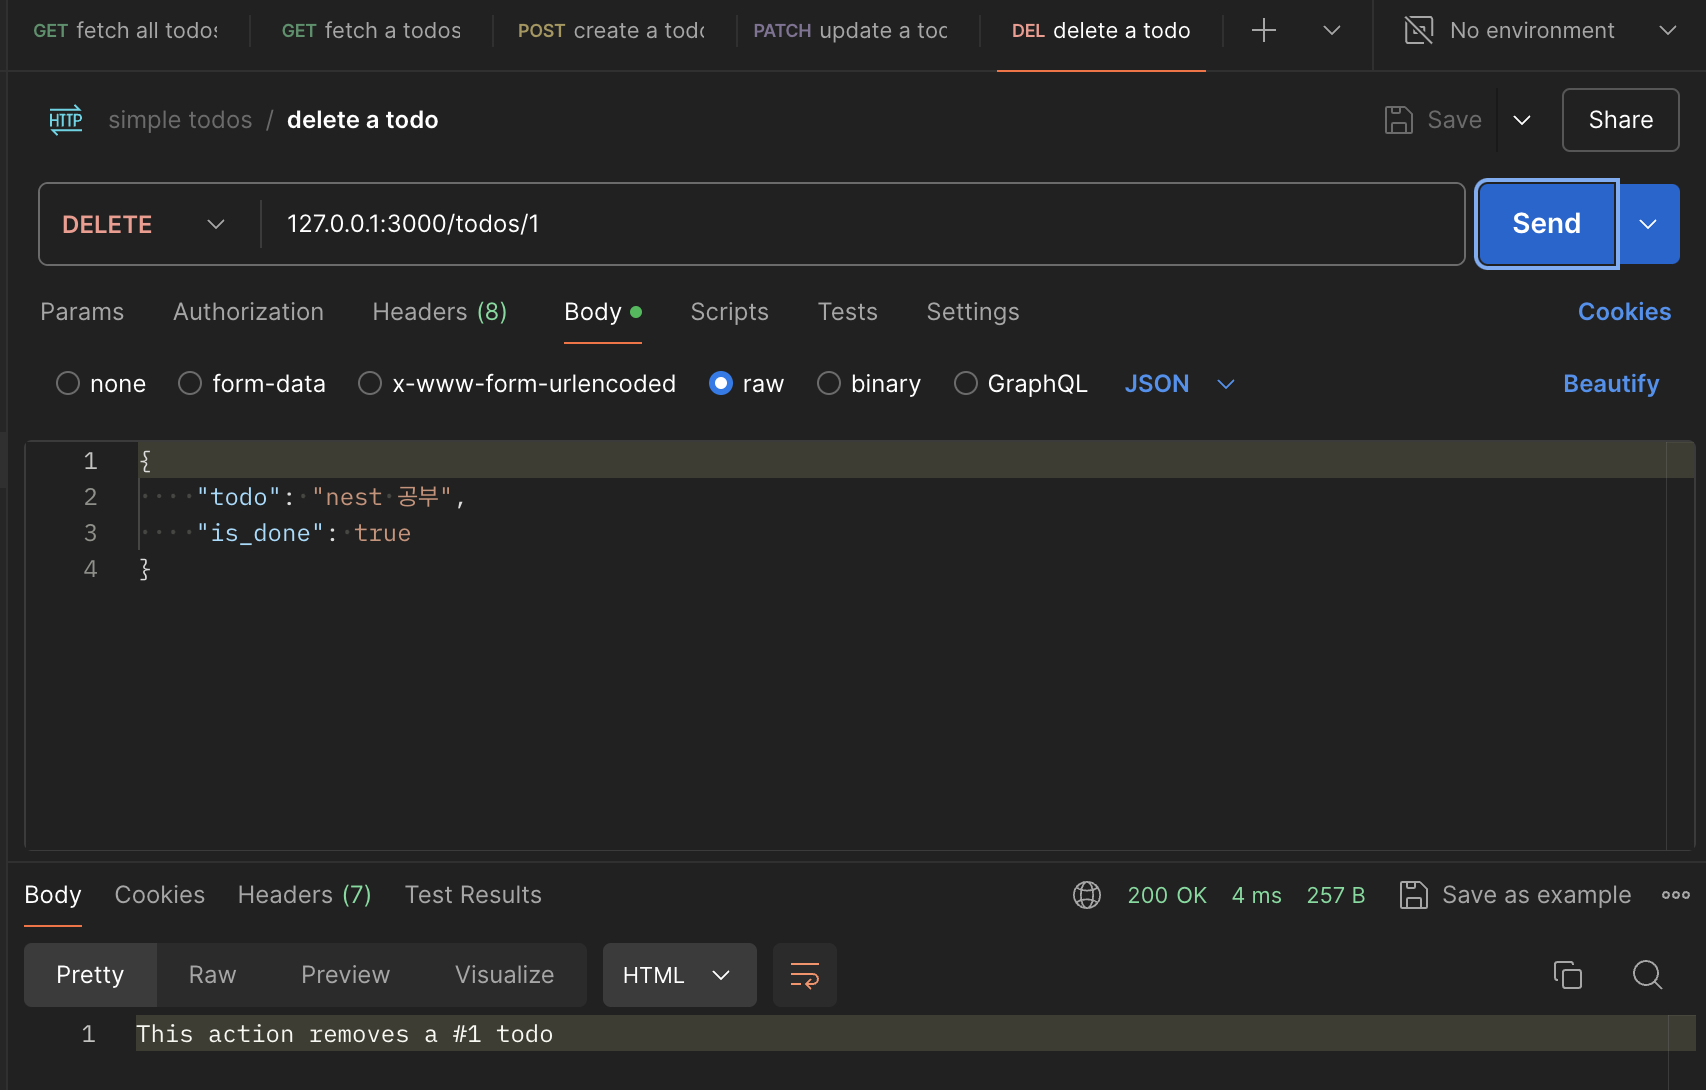The width and height of the screenshot is (1706, 1090).
Task: Open the Settings tab
Action: 973,312
